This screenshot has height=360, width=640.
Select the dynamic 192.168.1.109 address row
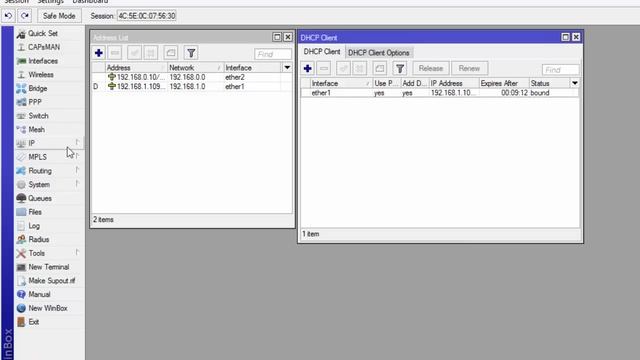tap(192, 87)
